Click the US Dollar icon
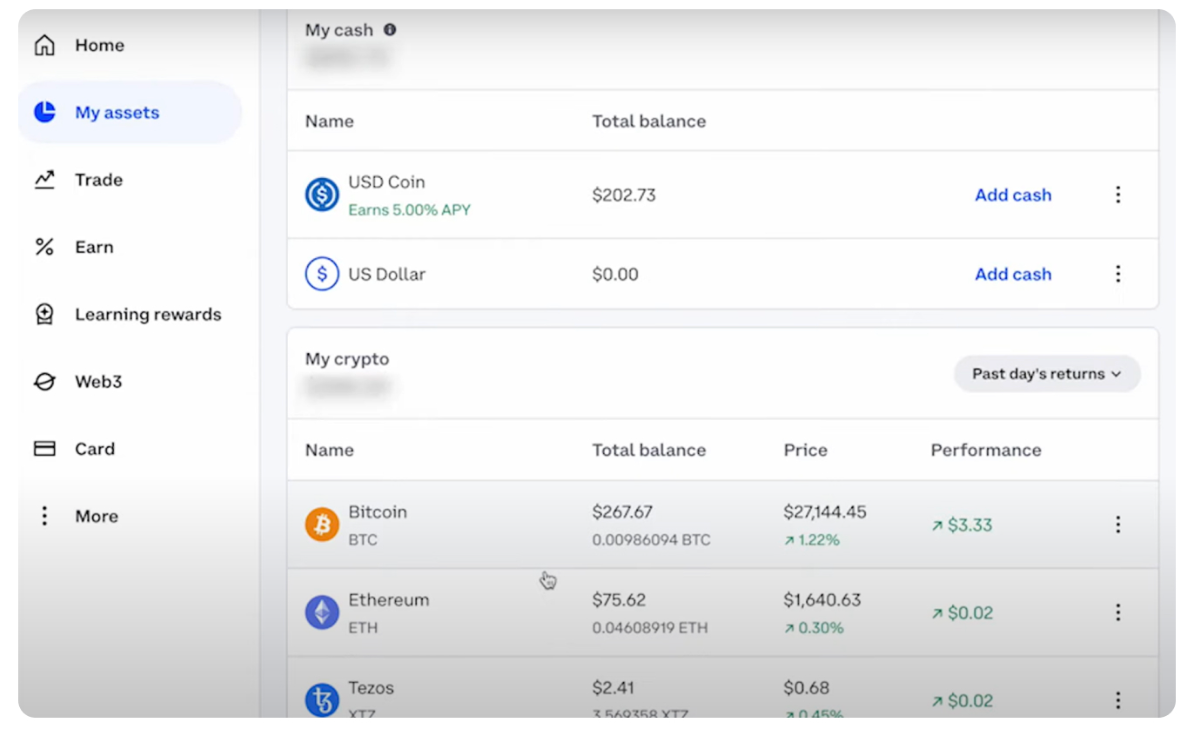 click(x=322, y=274)
